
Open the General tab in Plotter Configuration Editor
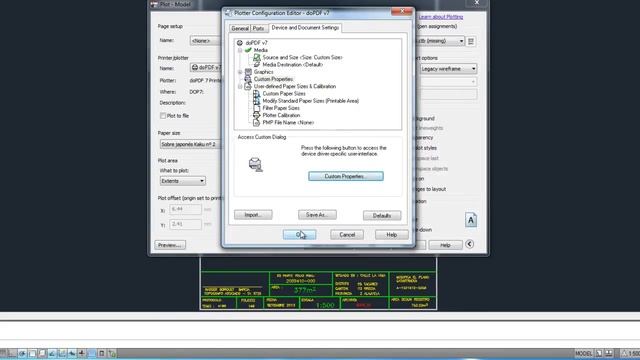coord(240,28)
